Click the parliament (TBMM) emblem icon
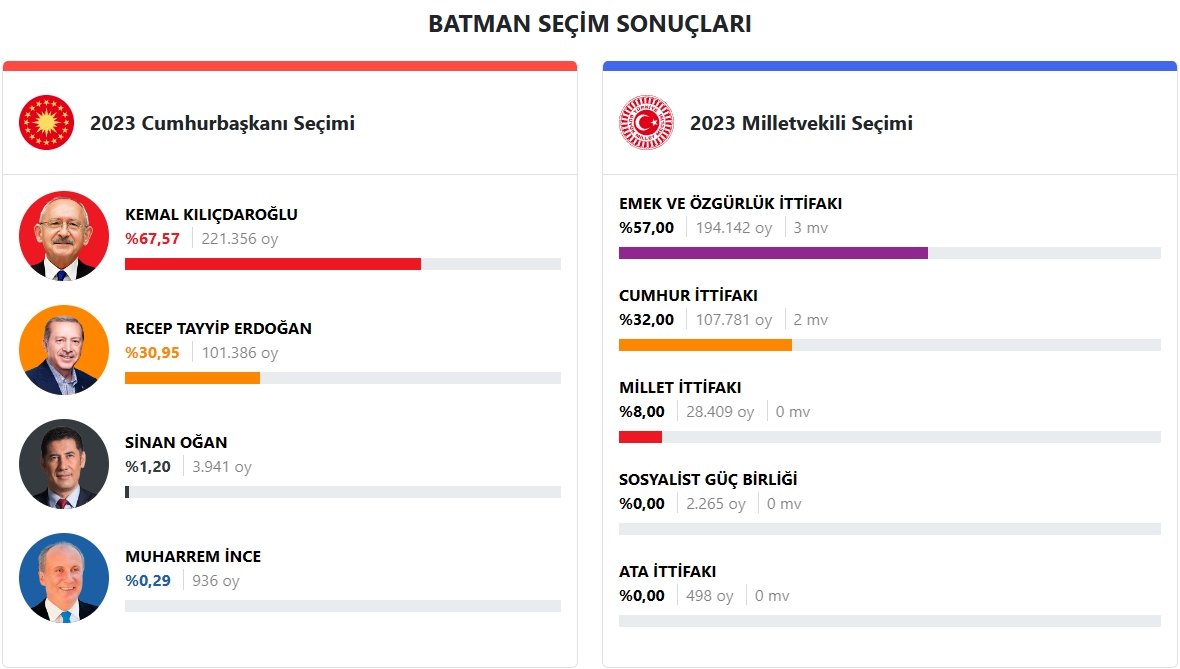This screenshot has height=669, width=1180. (646, 123)
